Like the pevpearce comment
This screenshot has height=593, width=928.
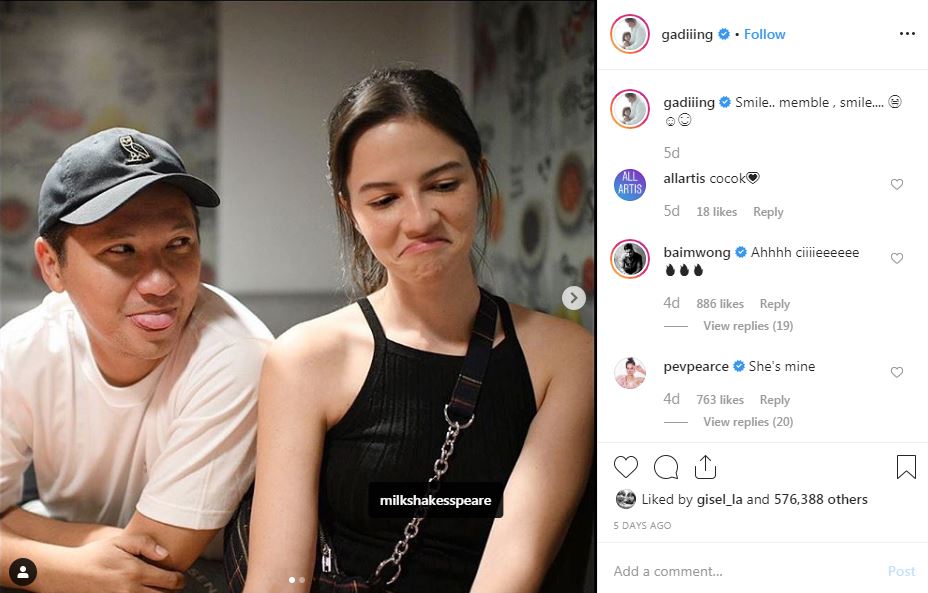click(897, 372)
